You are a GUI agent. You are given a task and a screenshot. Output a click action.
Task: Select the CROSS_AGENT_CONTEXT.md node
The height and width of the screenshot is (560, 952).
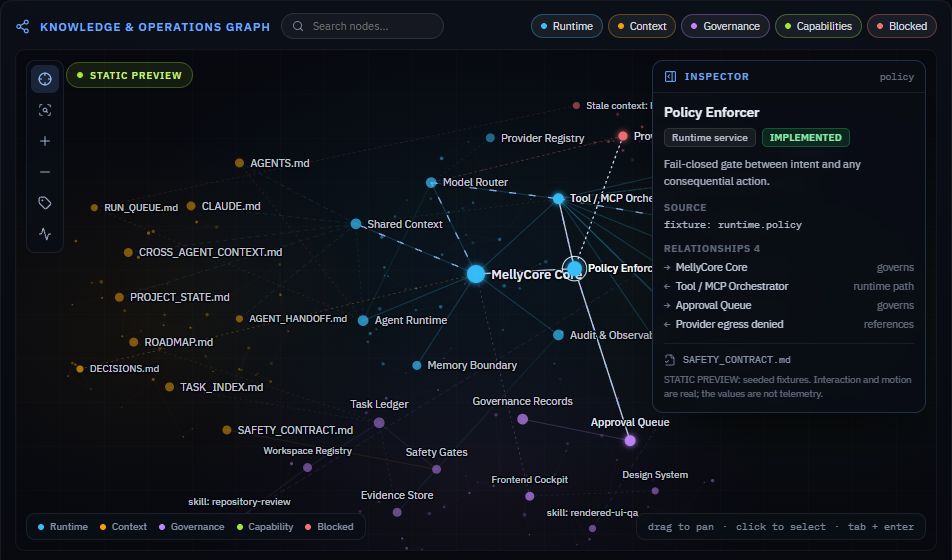click(128, 253)
